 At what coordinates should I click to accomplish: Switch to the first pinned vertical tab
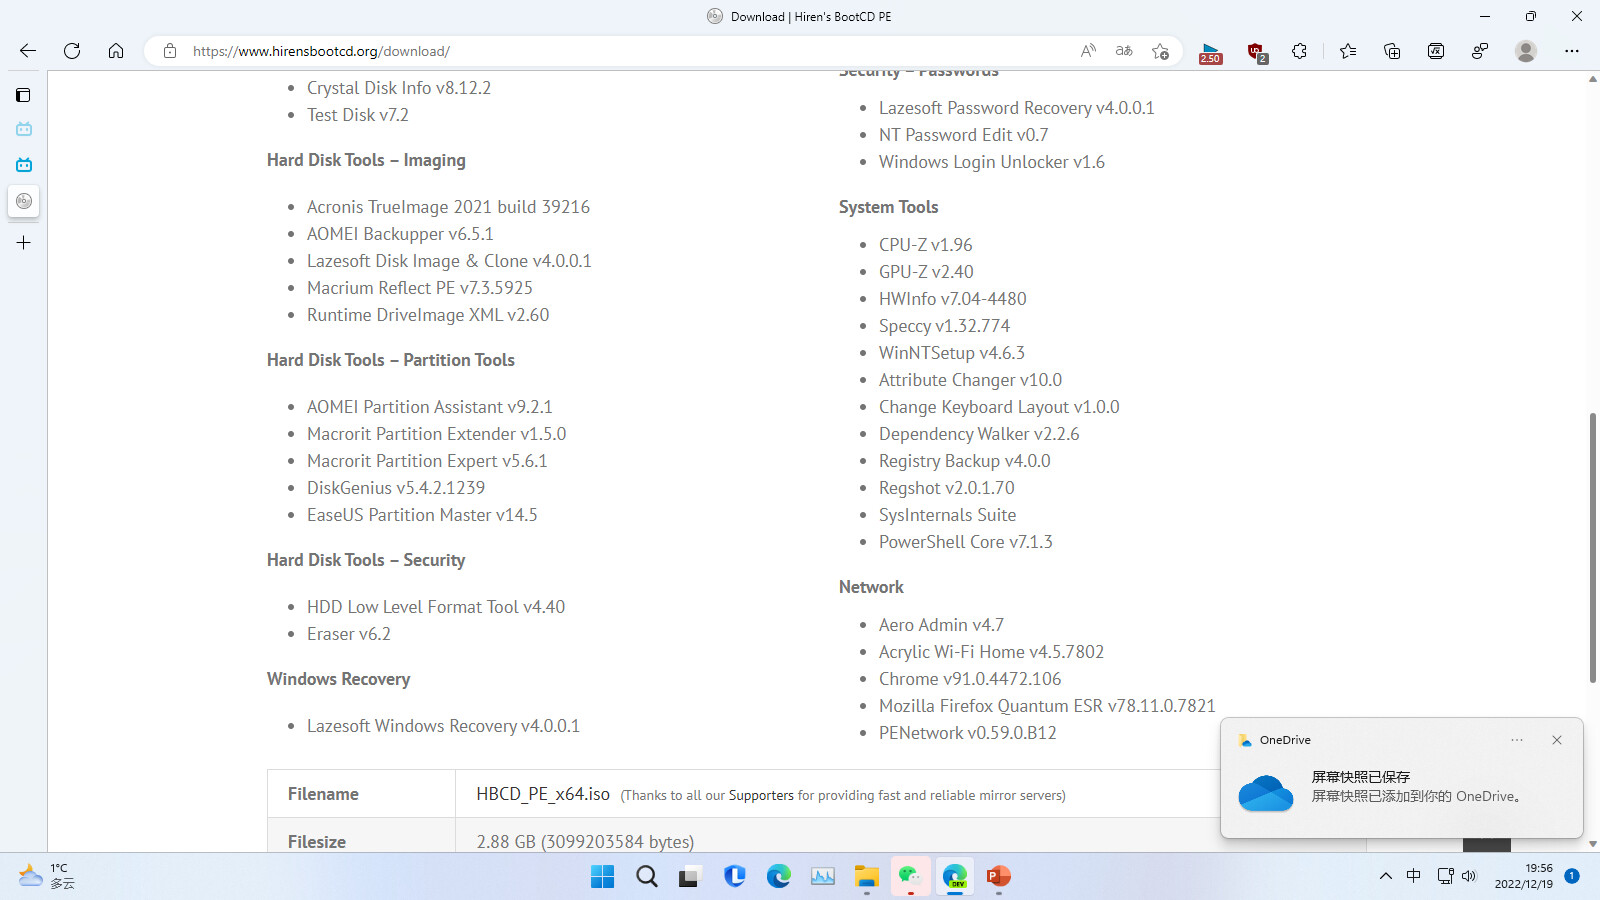[24, 129]
